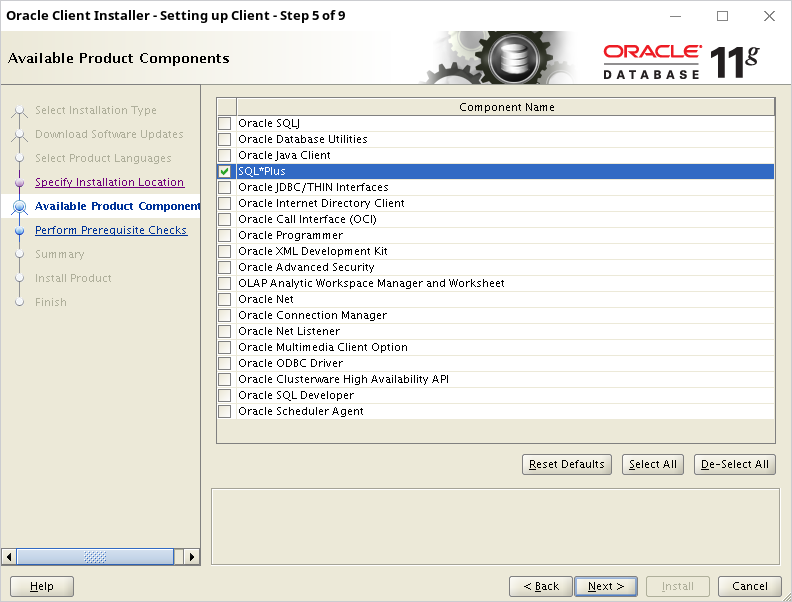The image size is (792, 602).
Task: Select Oracle Call Interface (OCI) row text
Action: coord(307,219)
